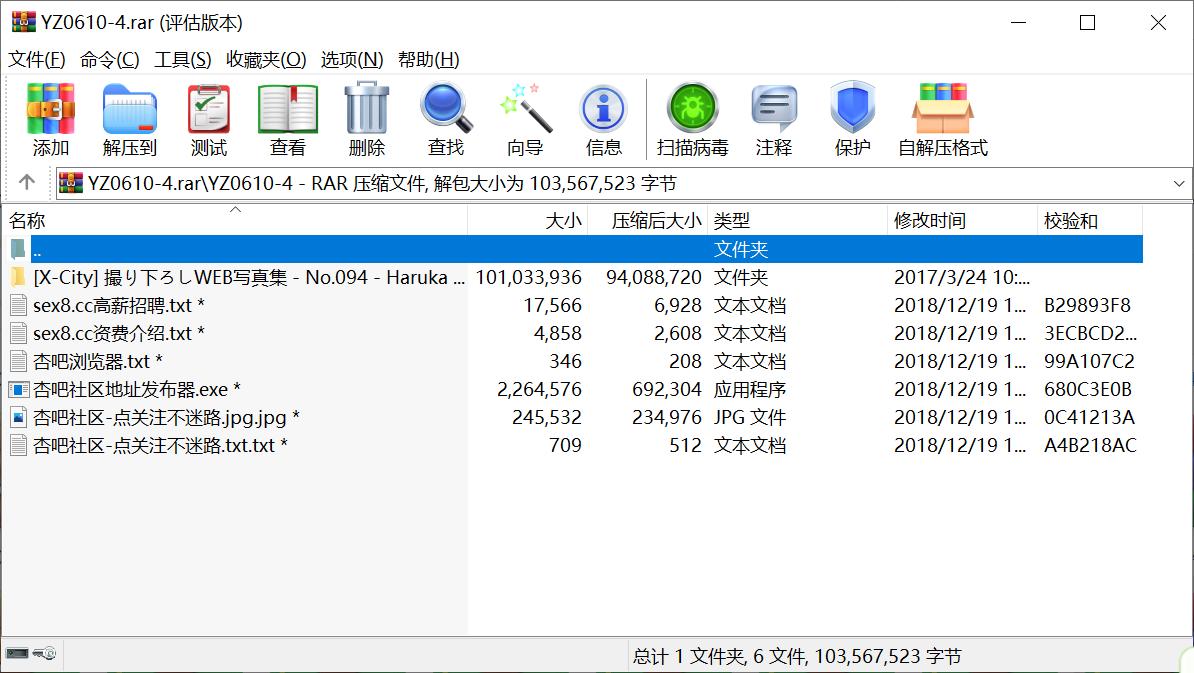Open the 文件(F) menu
The height and width of the screenshot is (673, 1194).
pos(37,59)
